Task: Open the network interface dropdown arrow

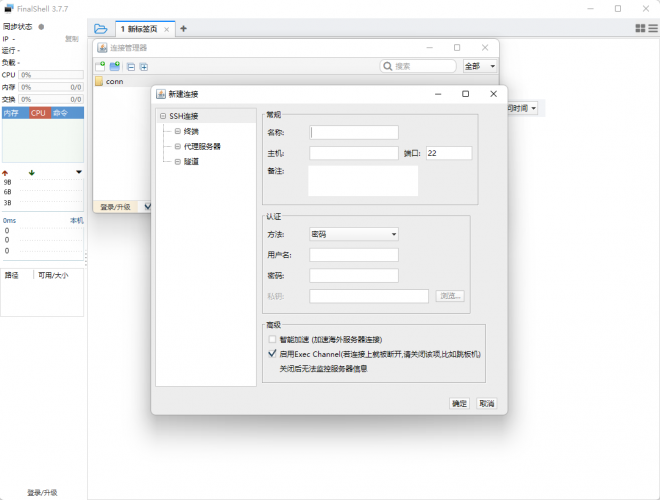Action: click(x=79, y=172)
